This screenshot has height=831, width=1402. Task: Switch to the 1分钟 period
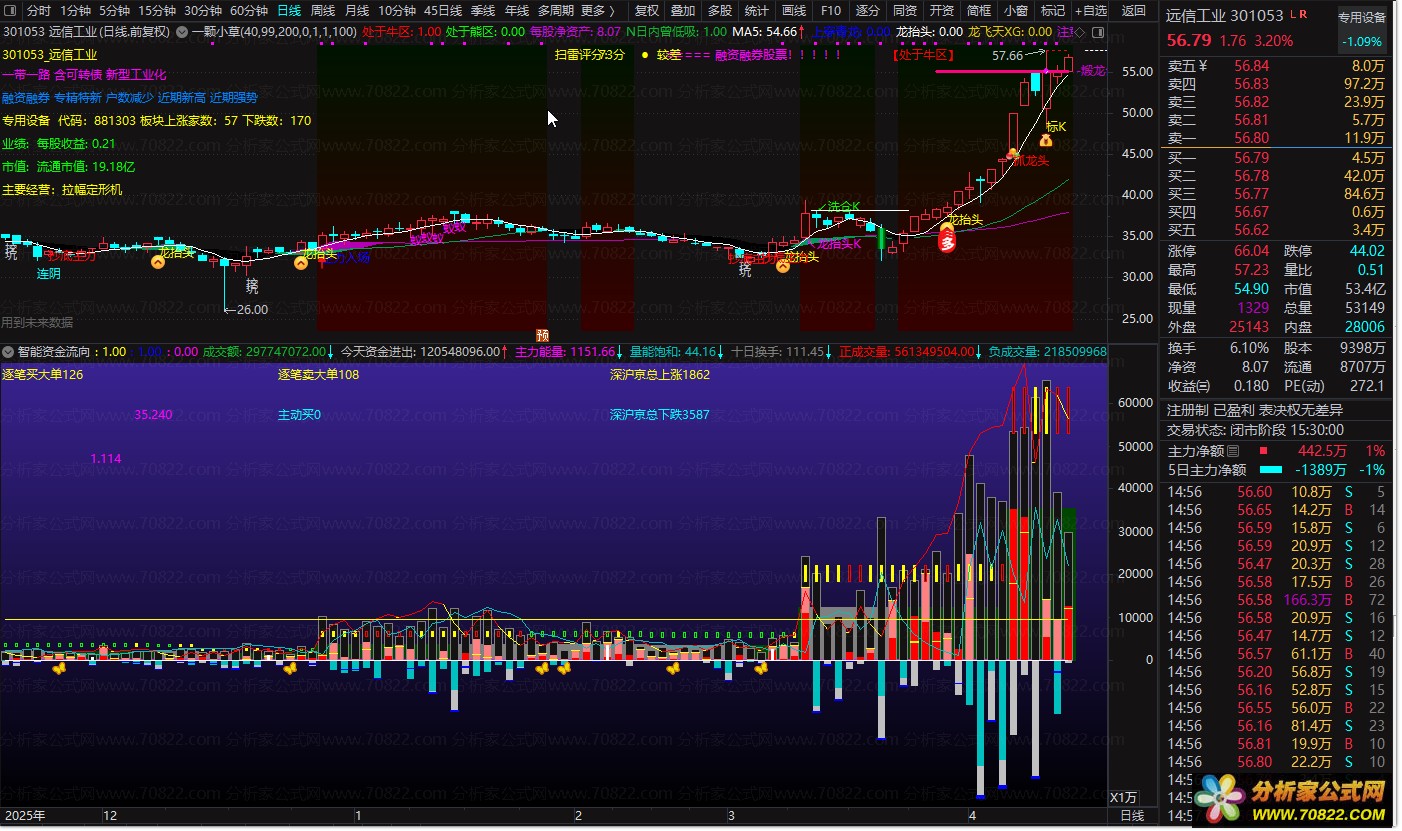tap(75, 11)
